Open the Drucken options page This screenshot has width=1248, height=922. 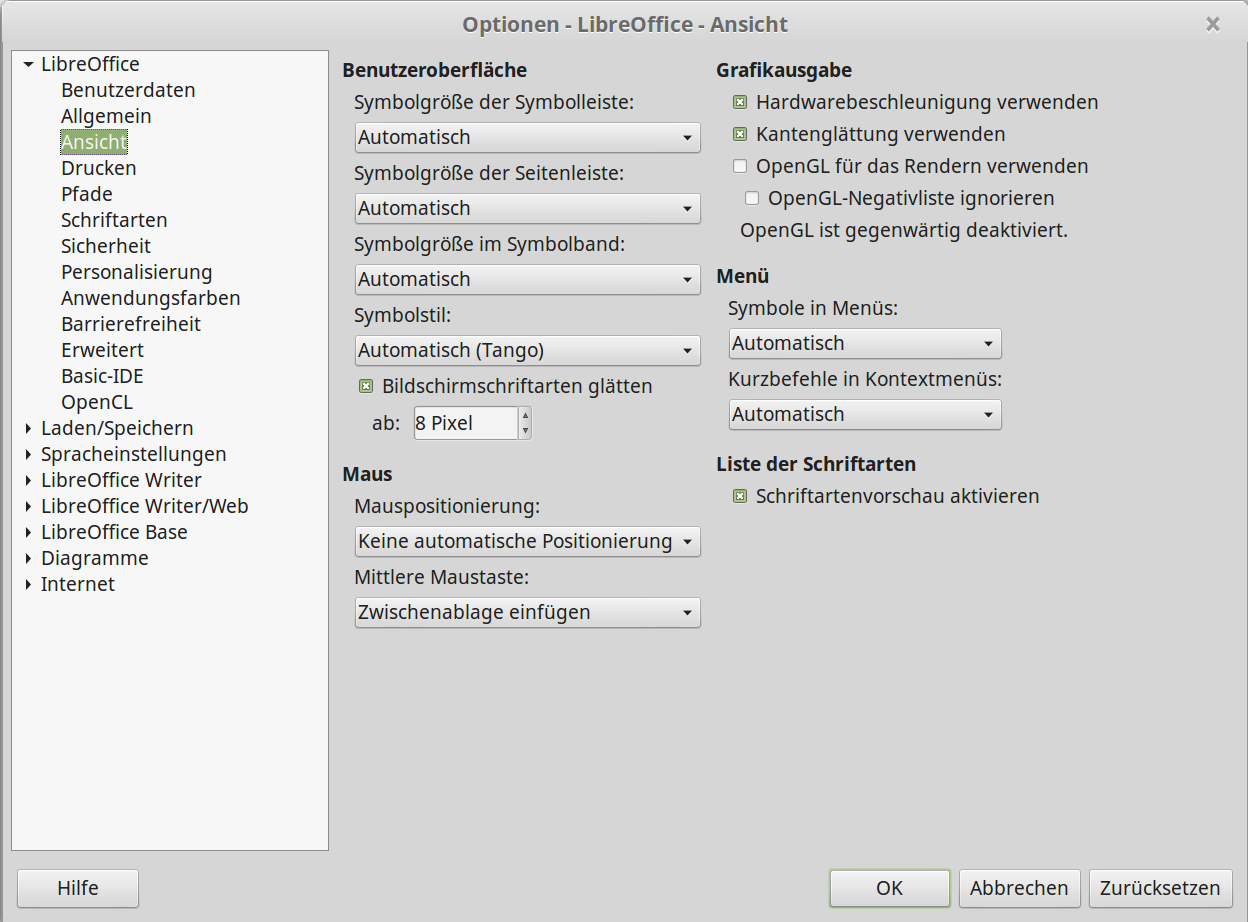[x=99, y=168]
